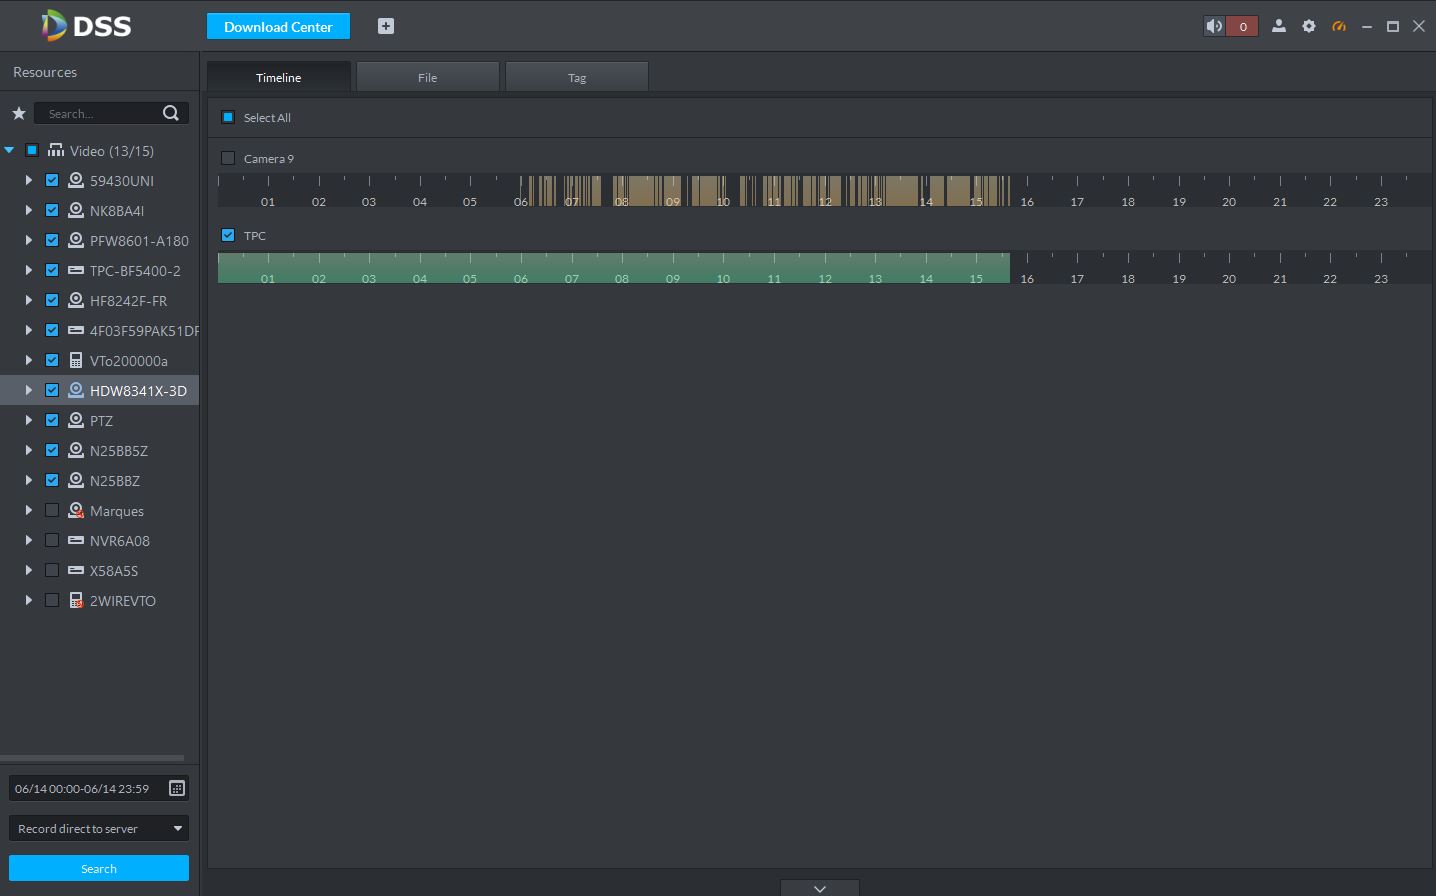
Task: Click the recorder icon of 4F03F59PAK51DF
Action: click(x=76, y=330)
